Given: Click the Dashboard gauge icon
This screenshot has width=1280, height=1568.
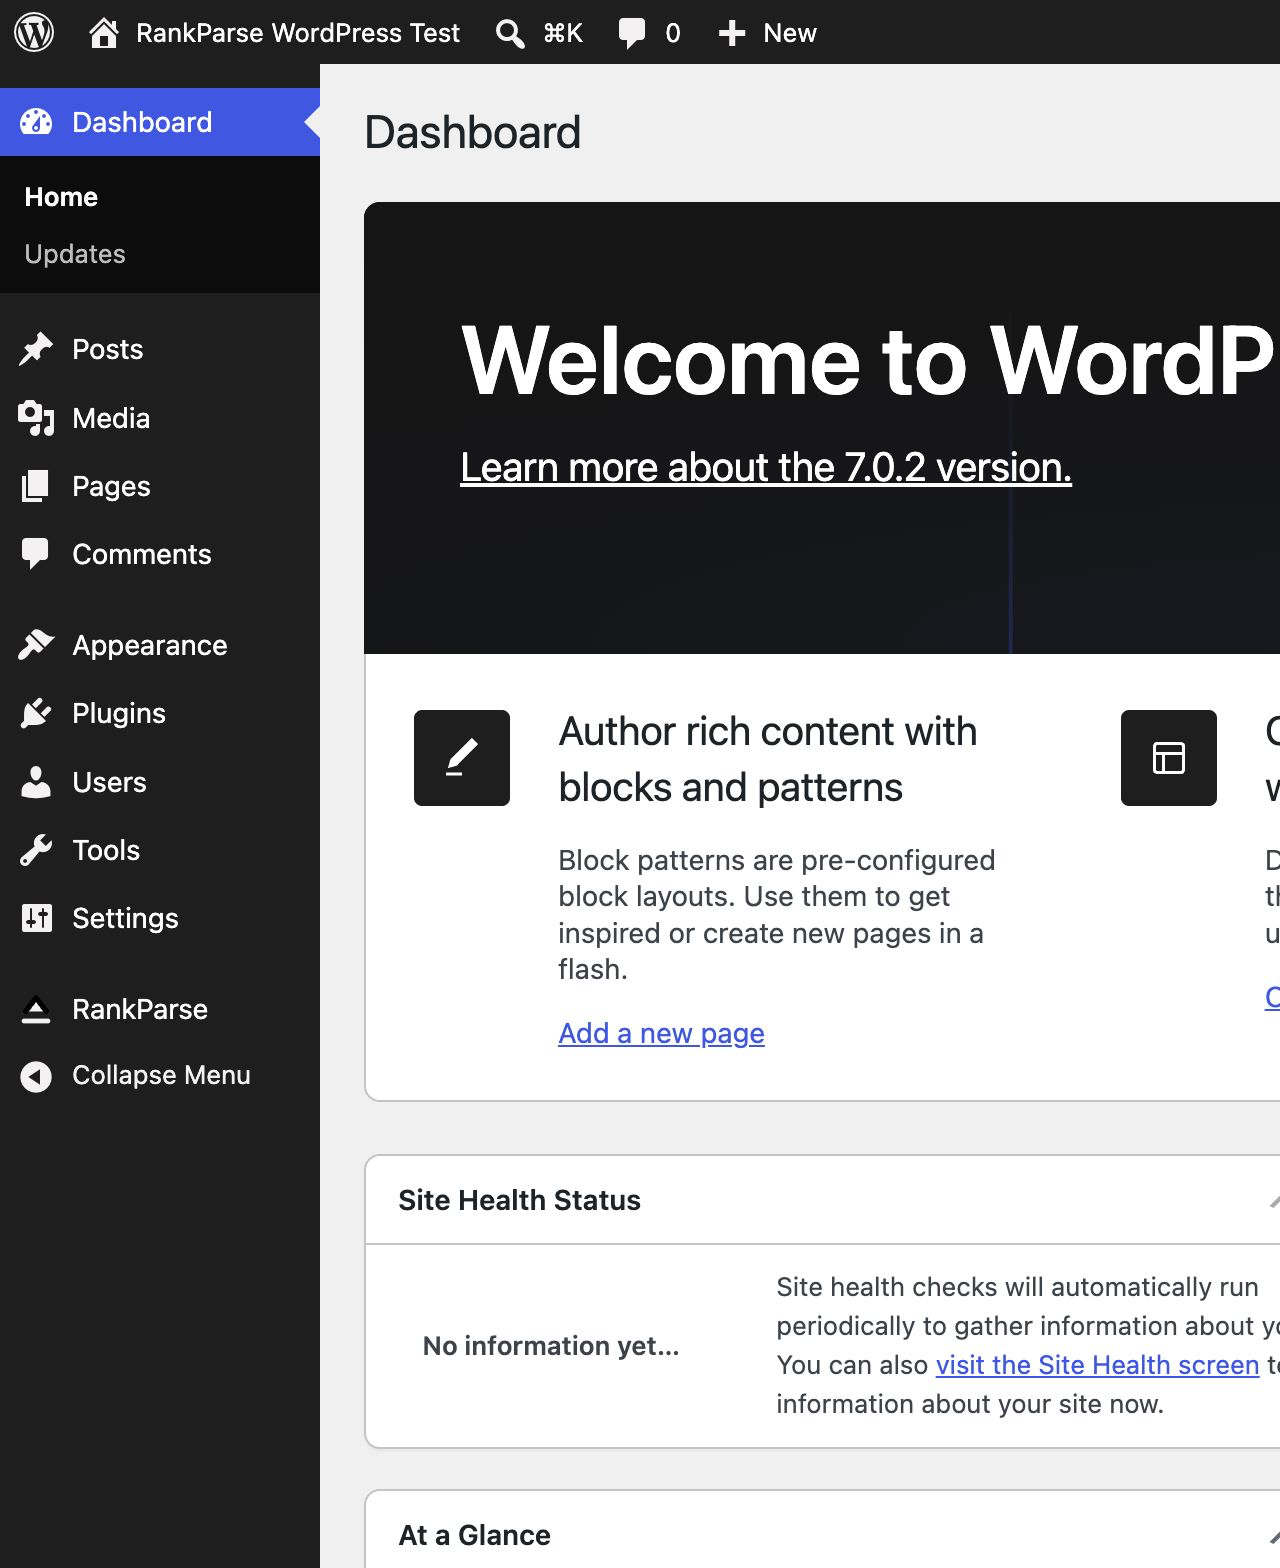Looking at the screenshot, I should click(x=36, y=122).
